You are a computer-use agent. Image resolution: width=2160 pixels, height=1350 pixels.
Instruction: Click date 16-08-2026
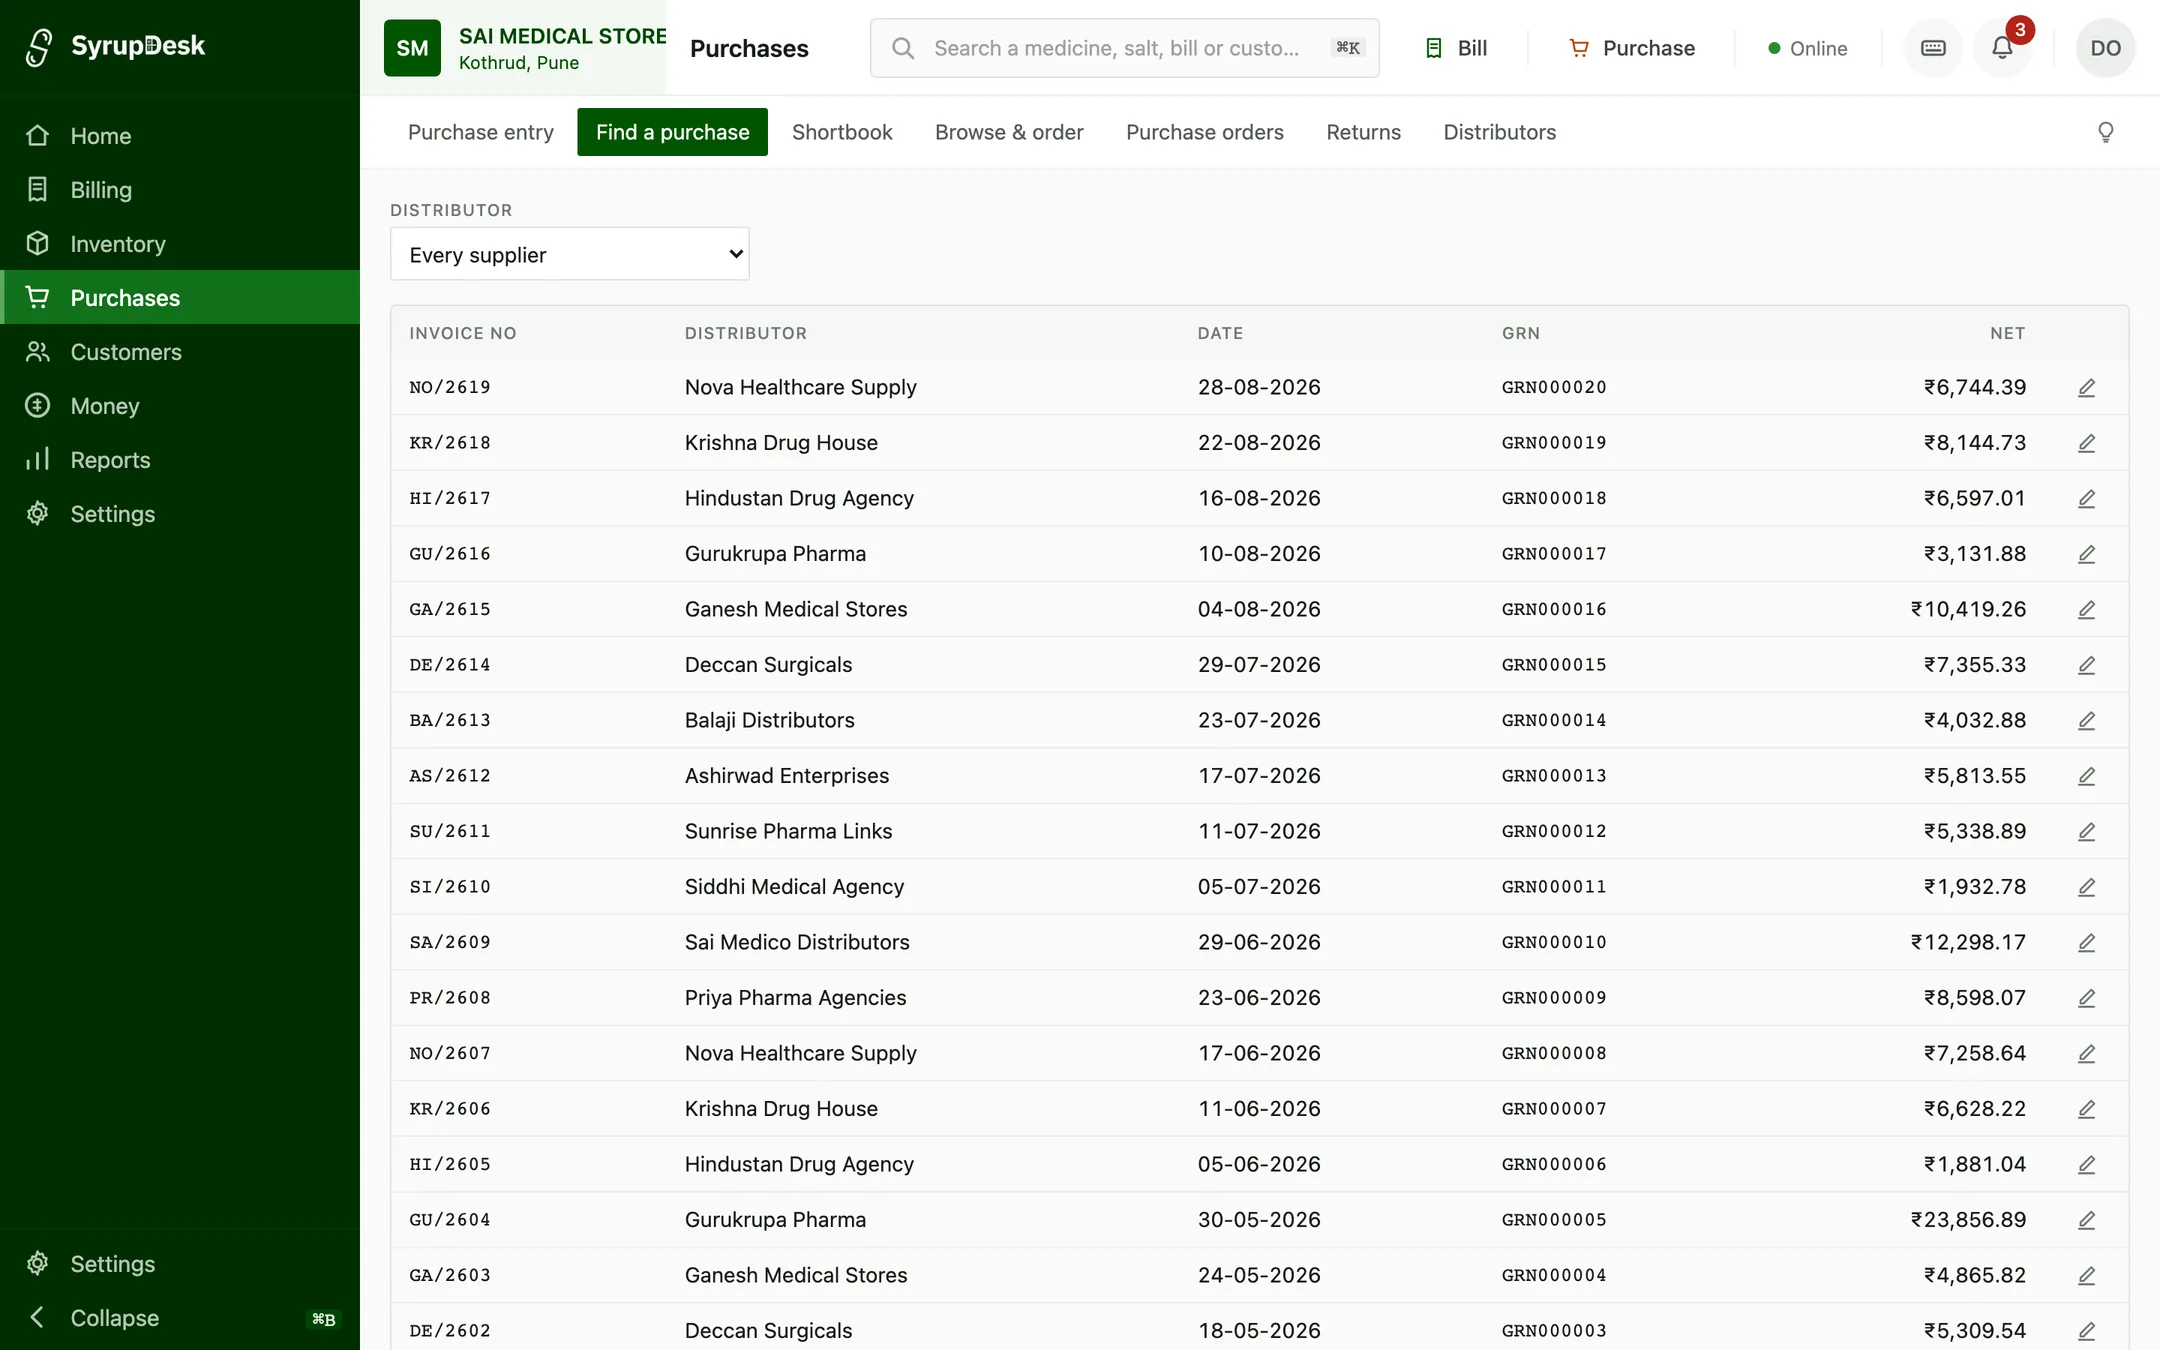(x=1259, y=499)
